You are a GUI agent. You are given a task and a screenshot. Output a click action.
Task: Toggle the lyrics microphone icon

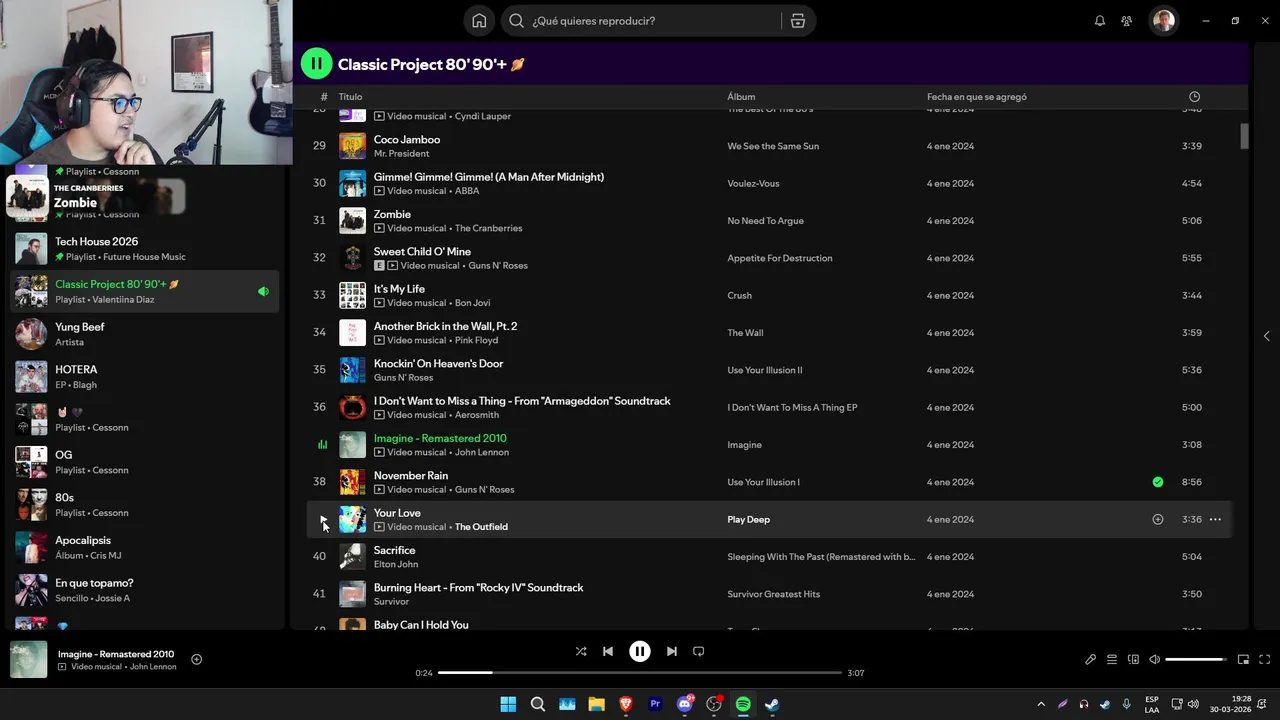1090,660
